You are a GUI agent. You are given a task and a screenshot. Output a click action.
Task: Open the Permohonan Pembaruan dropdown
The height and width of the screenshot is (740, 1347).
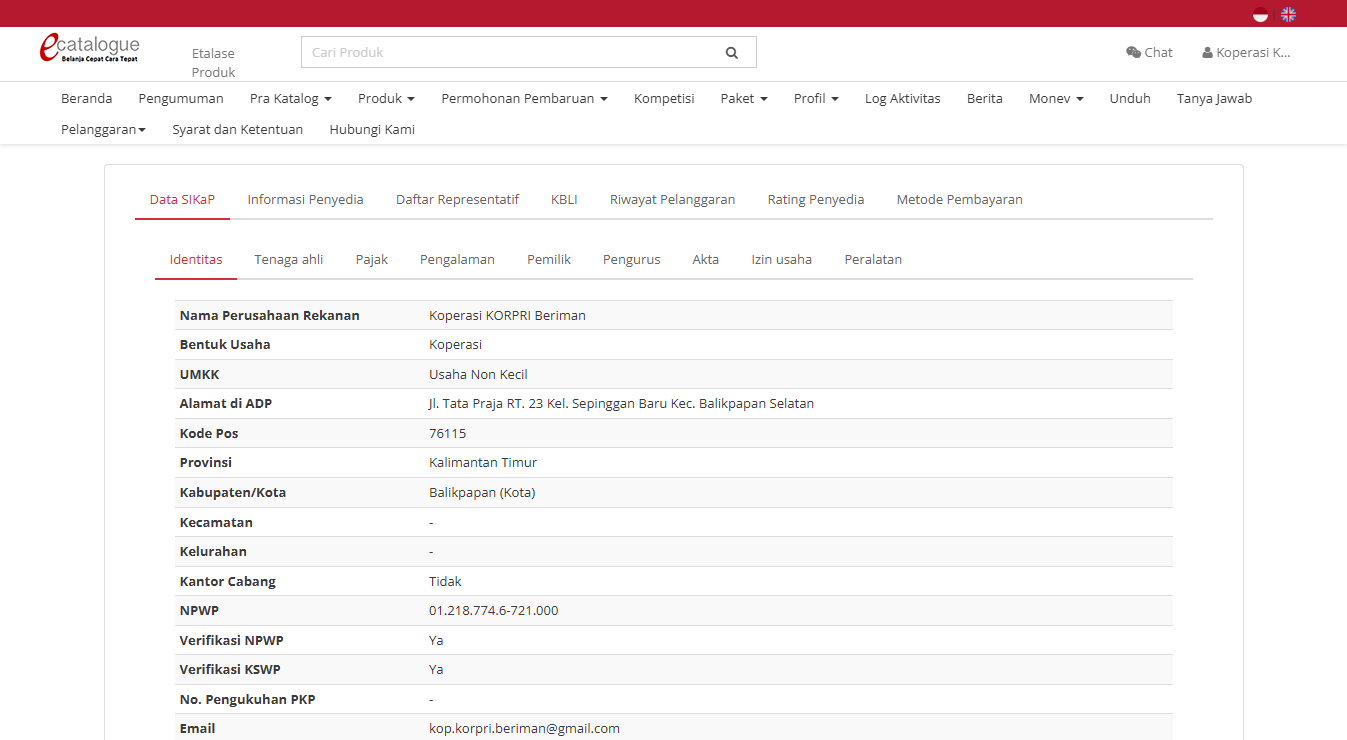pyautogui.click(x=524, y=98)
